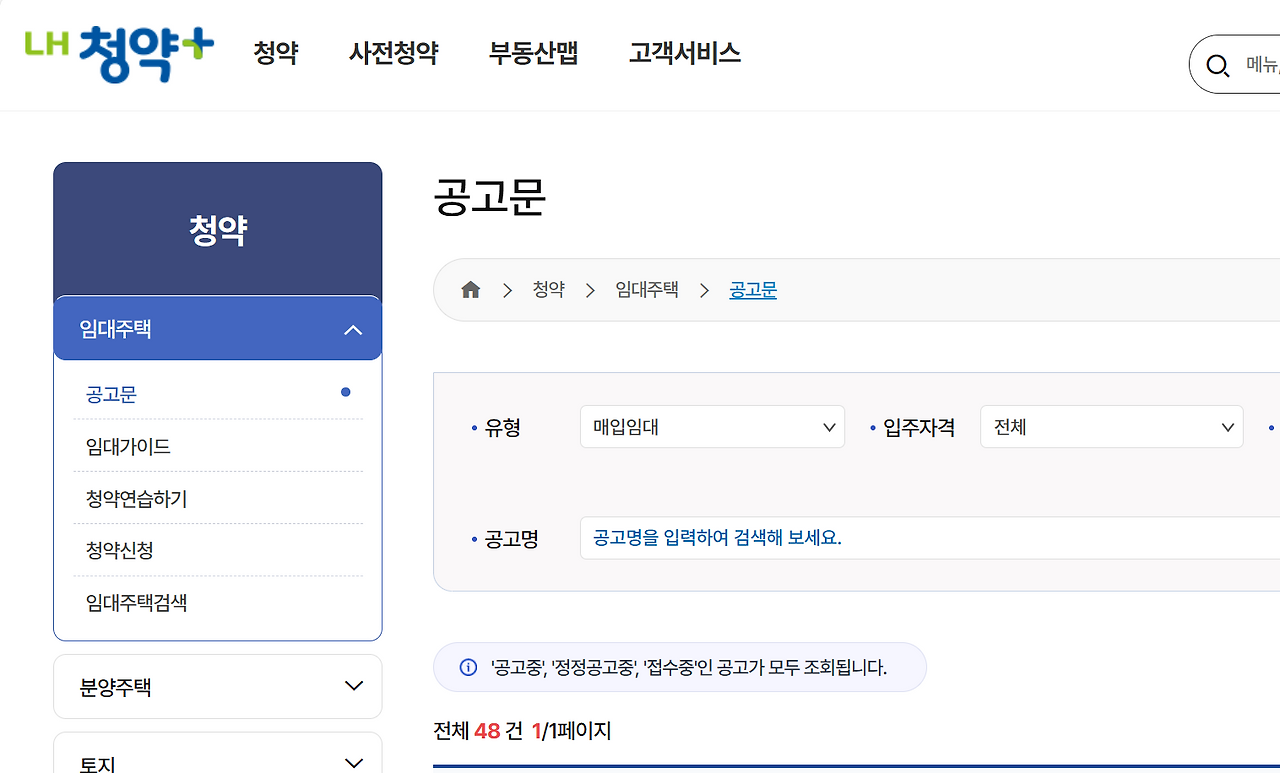Open the 사전청약 top menu

(394, 53)
